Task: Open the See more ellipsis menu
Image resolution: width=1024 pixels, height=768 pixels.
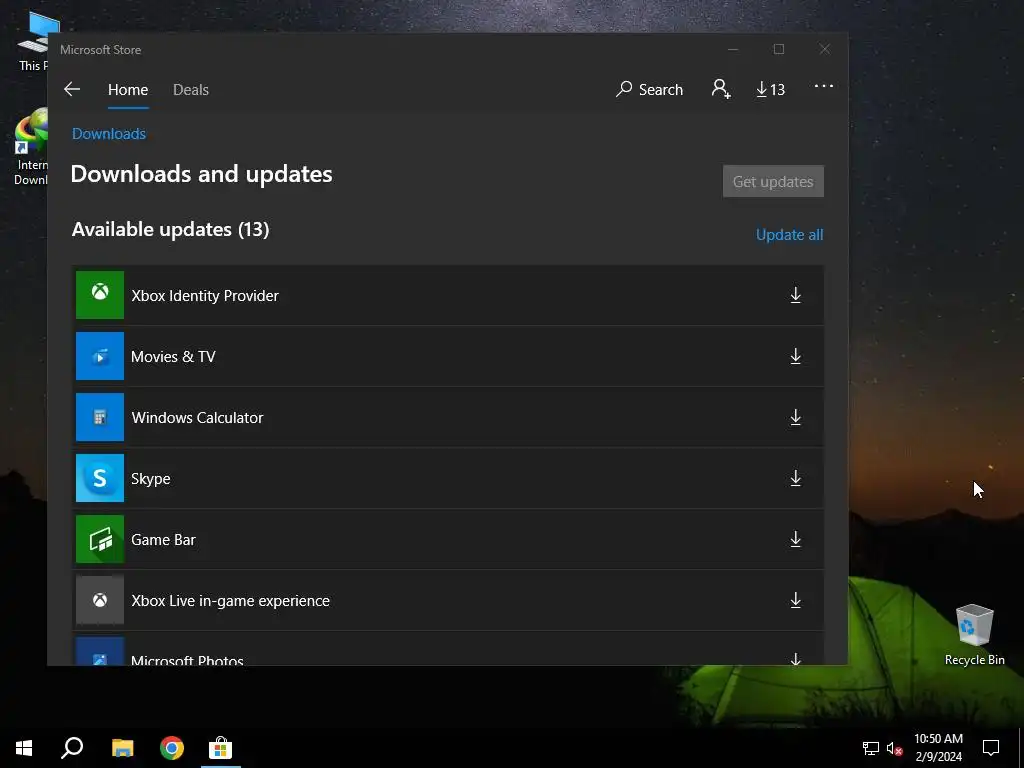Action: pos(824,86)
